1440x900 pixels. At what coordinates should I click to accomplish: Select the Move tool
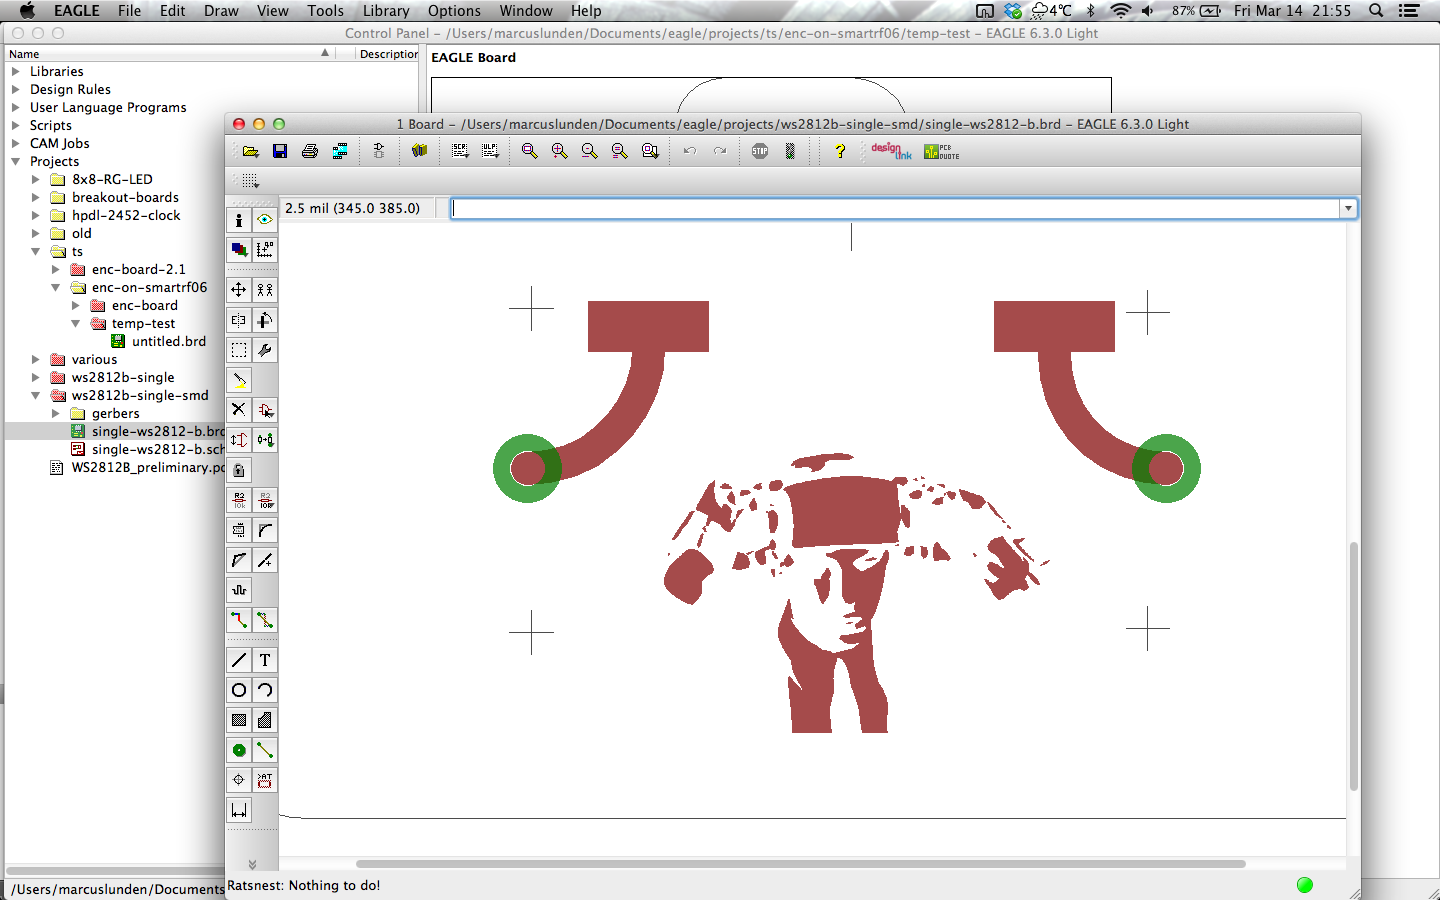[x=239, y=290]
